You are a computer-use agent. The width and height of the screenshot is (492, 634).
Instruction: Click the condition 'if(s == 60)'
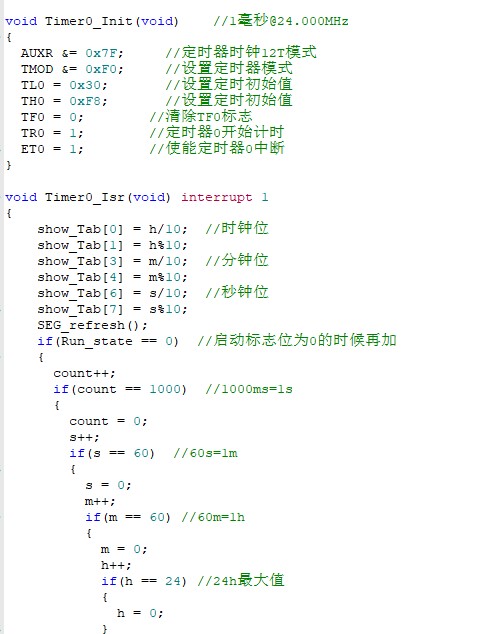(x=112, y=453)
